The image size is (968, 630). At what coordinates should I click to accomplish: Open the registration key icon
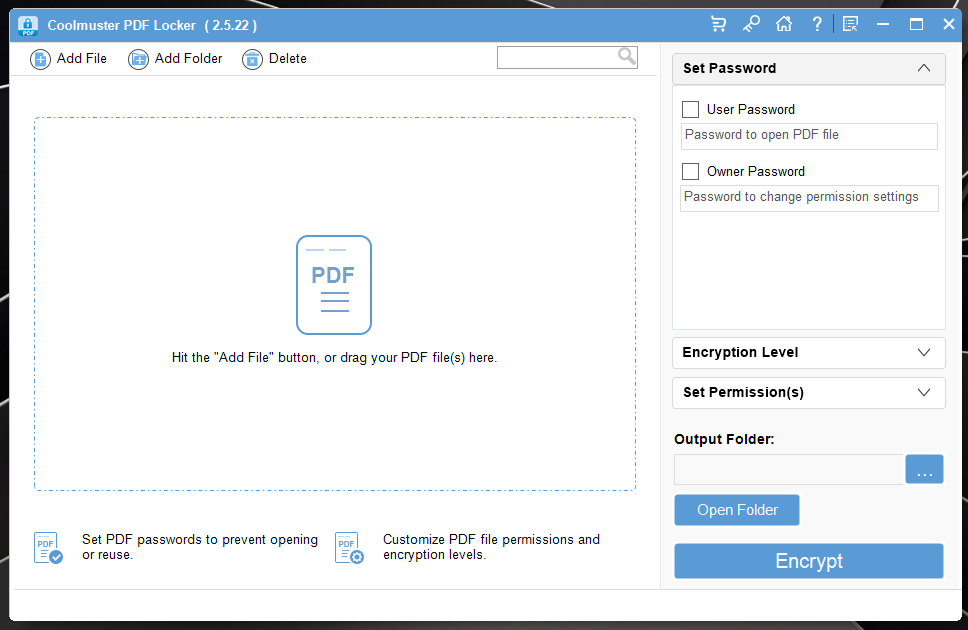pos(751,24)
